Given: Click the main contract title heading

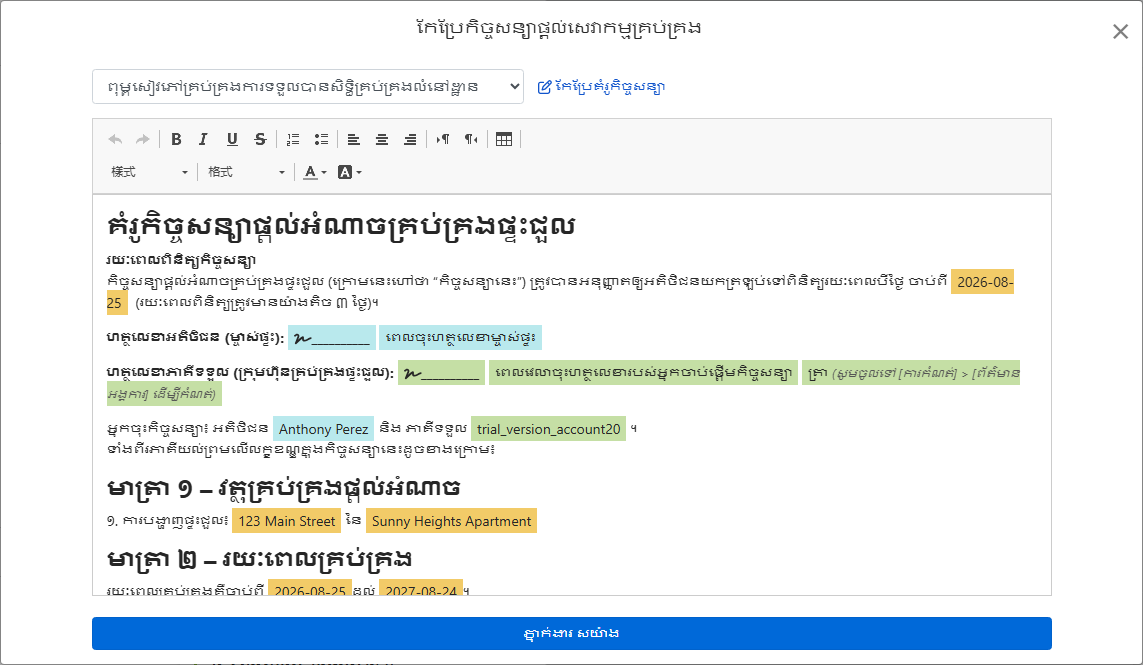Looking at the screenshot, I should click(x=341, y=227).
